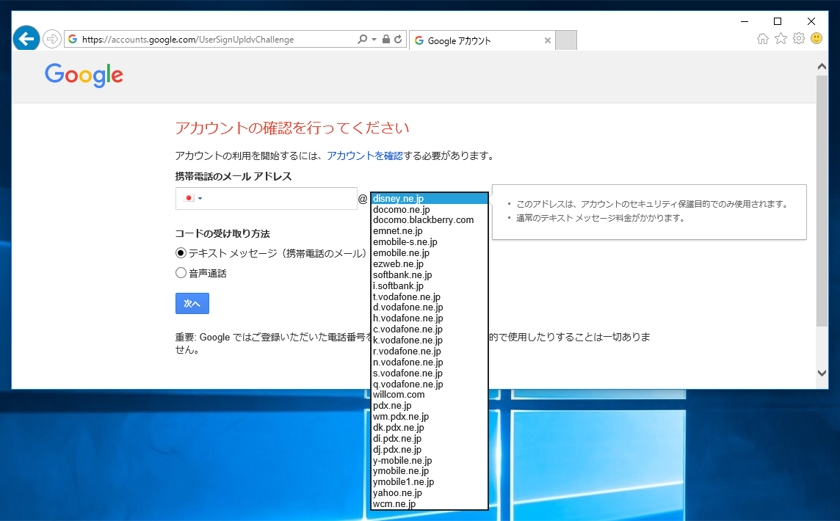Select dj.pdx.ne.jp domain entry
The image size is (840, 521).
click(x=429, y=449)
